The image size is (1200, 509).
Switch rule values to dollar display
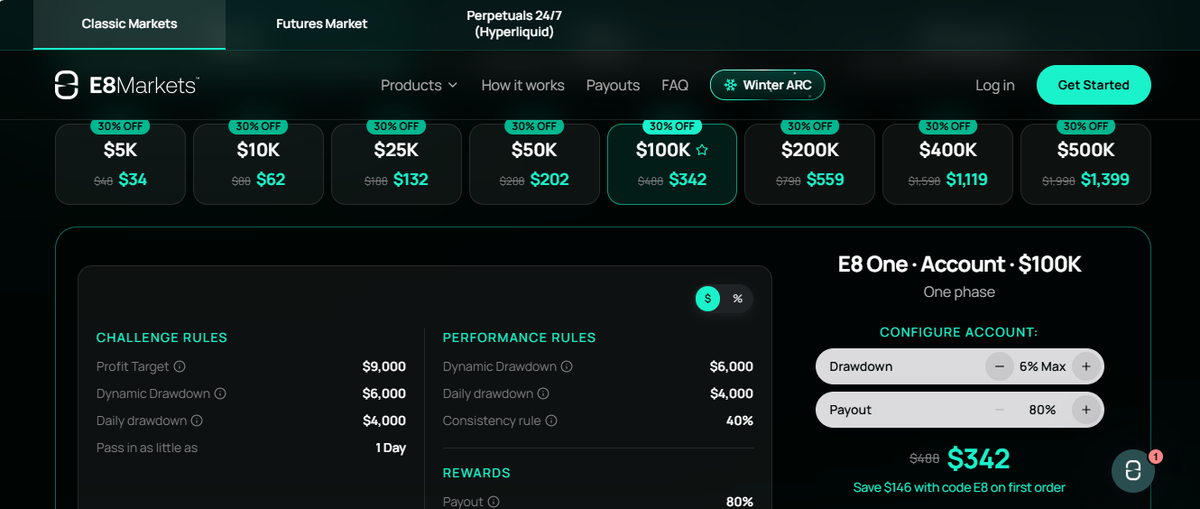point(708,298)
